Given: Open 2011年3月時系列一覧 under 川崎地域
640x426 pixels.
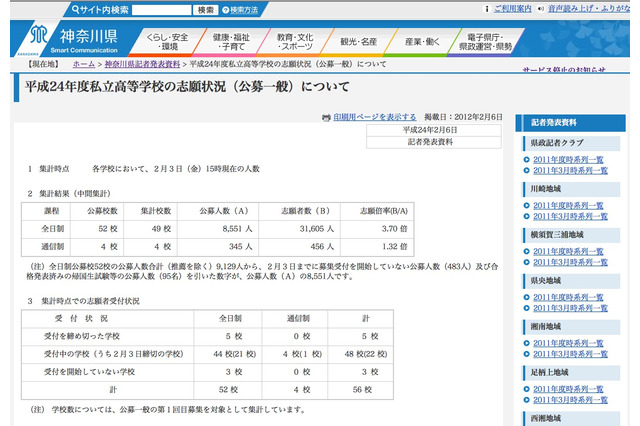Looking at the screenshot, I should [570, 216].
